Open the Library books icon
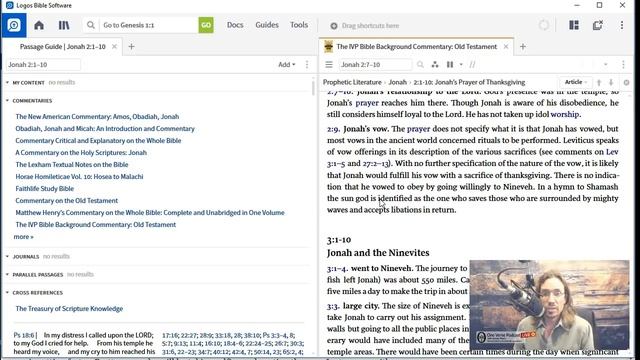640x360 pixels. [64, 25]
